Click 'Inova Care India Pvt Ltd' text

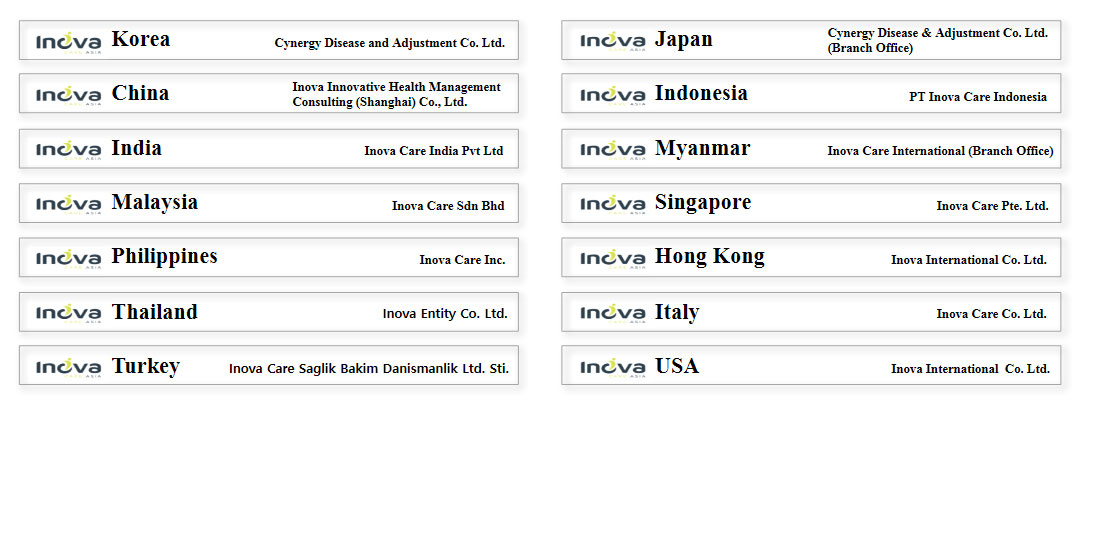pyautogui.click(x=433, y=151)
